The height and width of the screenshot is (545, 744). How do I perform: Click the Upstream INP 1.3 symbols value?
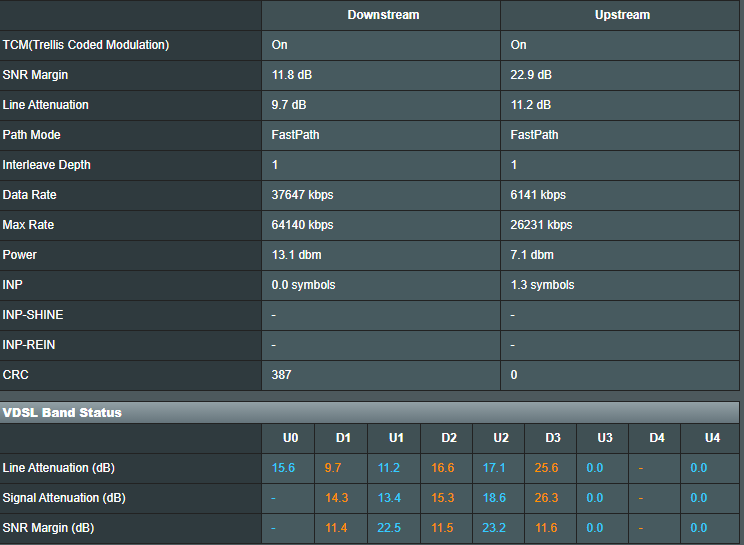[x=542, y=285]
